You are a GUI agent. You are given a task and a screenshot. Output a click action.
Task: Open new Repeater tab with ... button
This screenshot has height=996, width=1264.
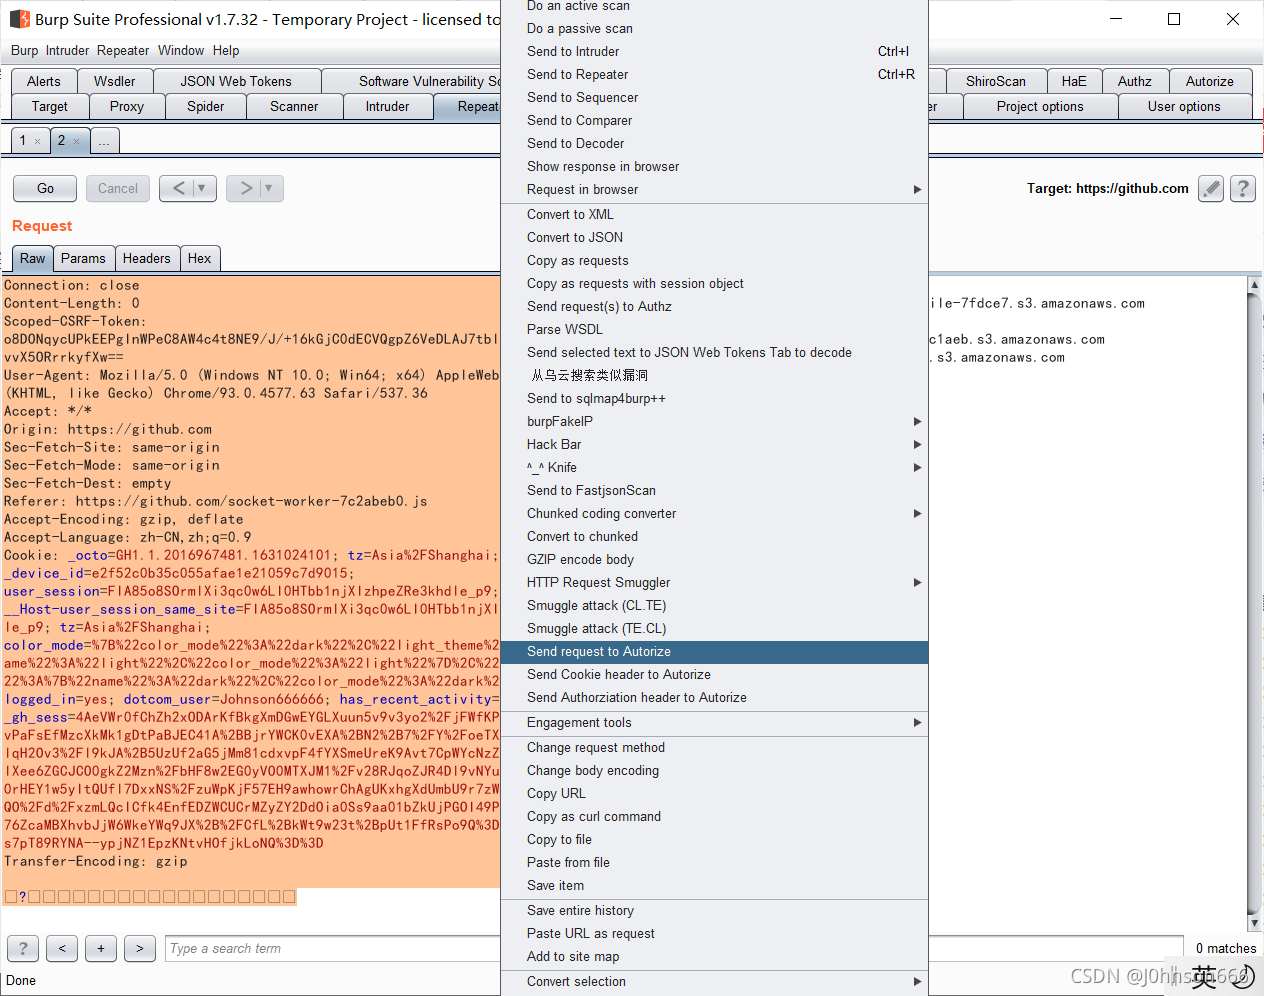[104, 141]
